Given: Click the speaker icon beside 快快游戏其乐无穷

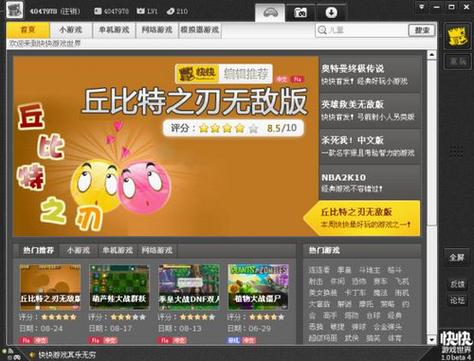Looking at the screenshot, I should pos(32,355).
